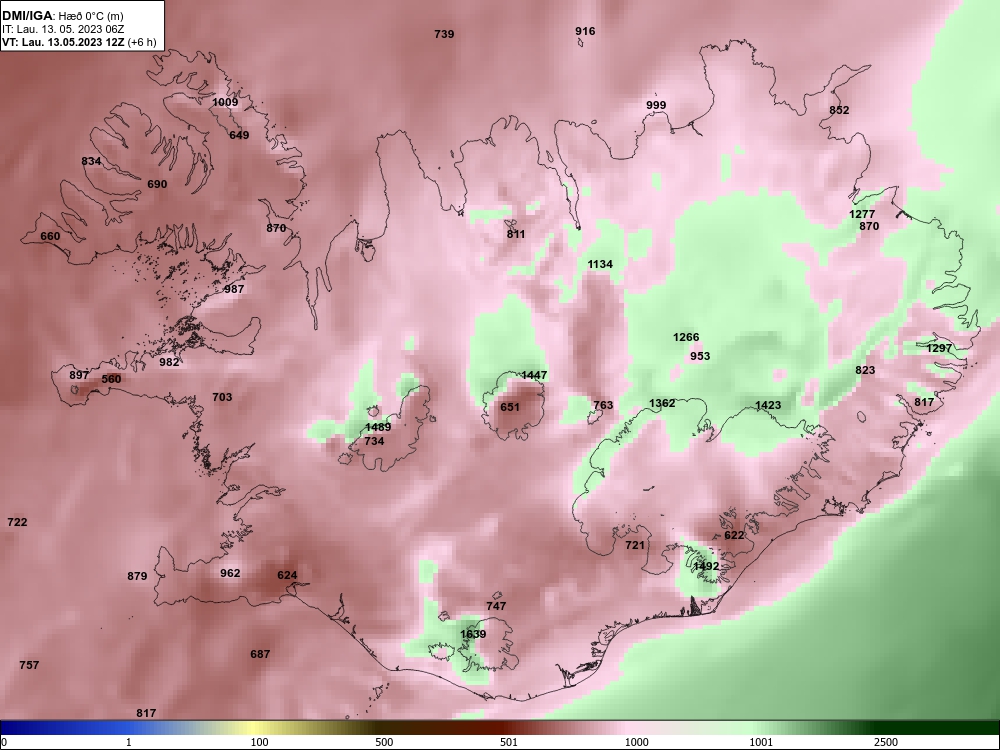
Task: Click the 687 value label
Action: point(260,654)
